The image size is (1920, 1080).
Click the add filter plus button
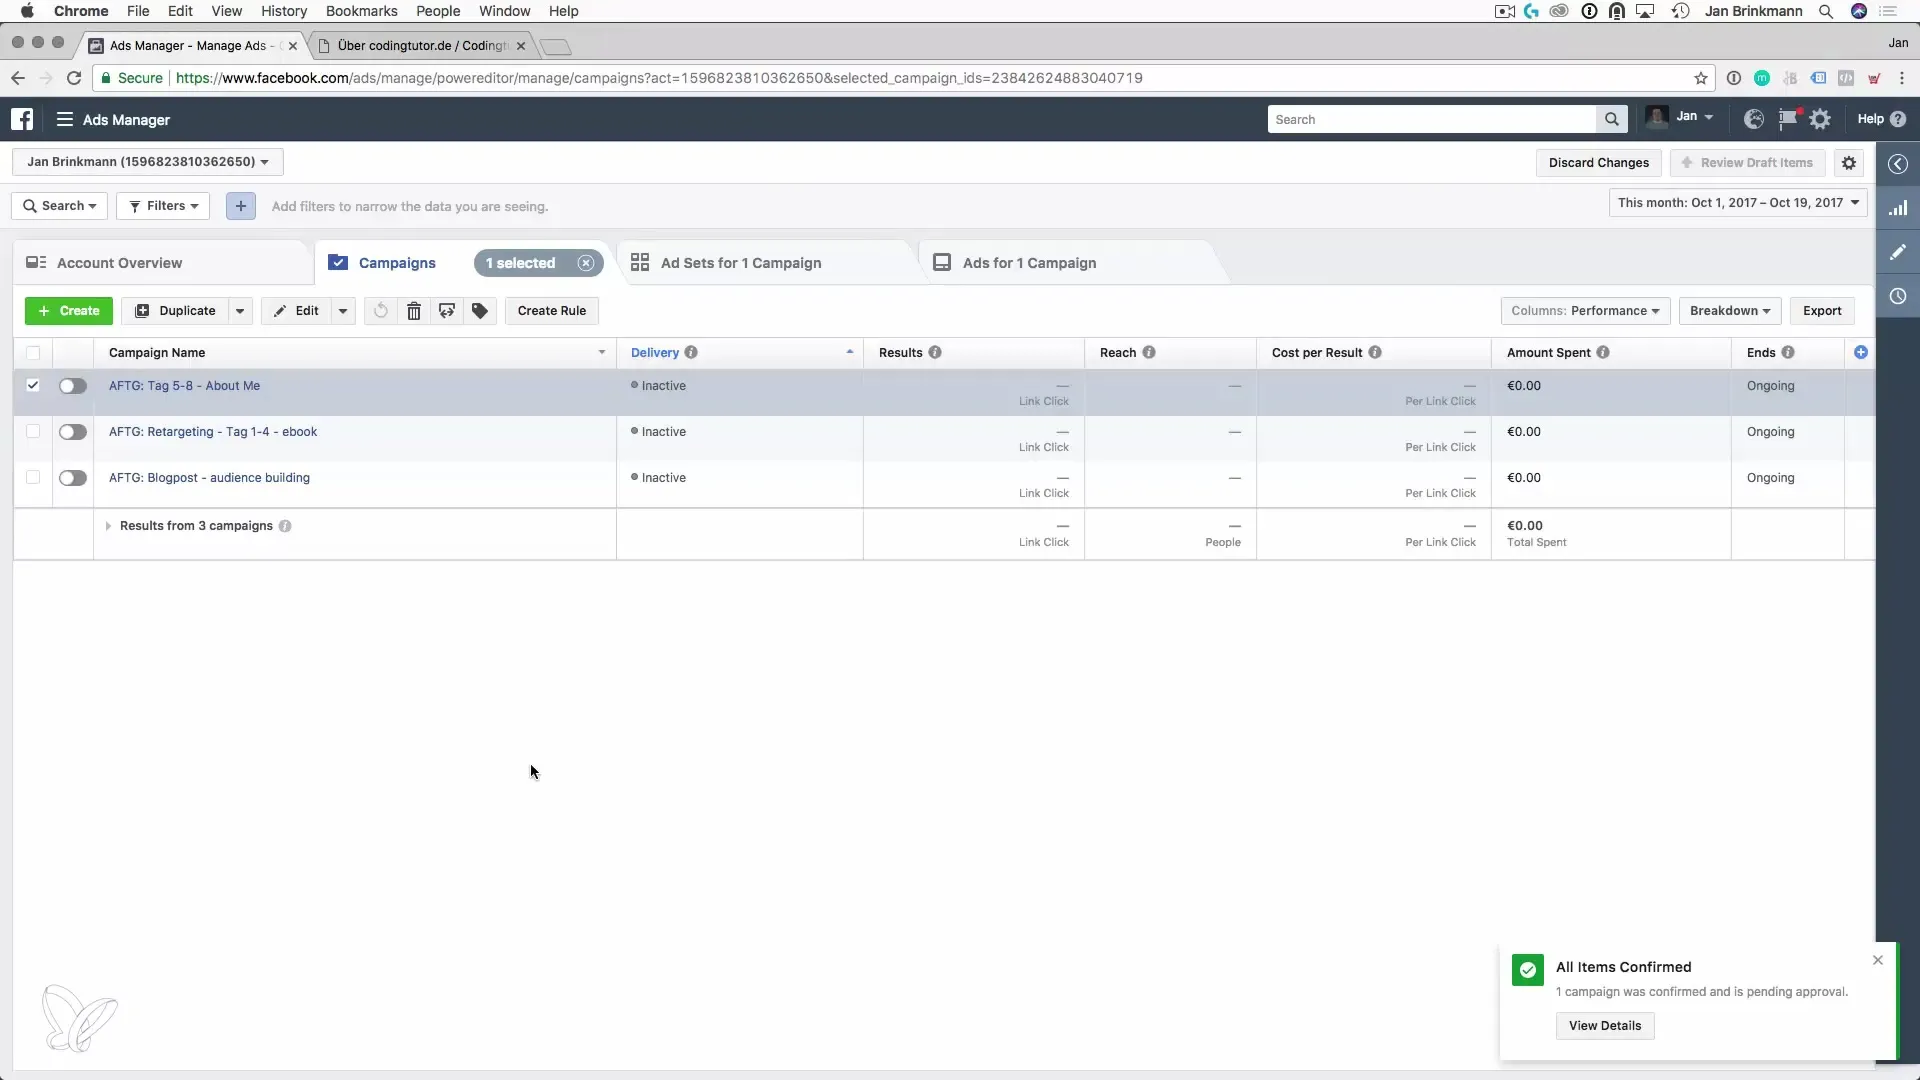241,206
